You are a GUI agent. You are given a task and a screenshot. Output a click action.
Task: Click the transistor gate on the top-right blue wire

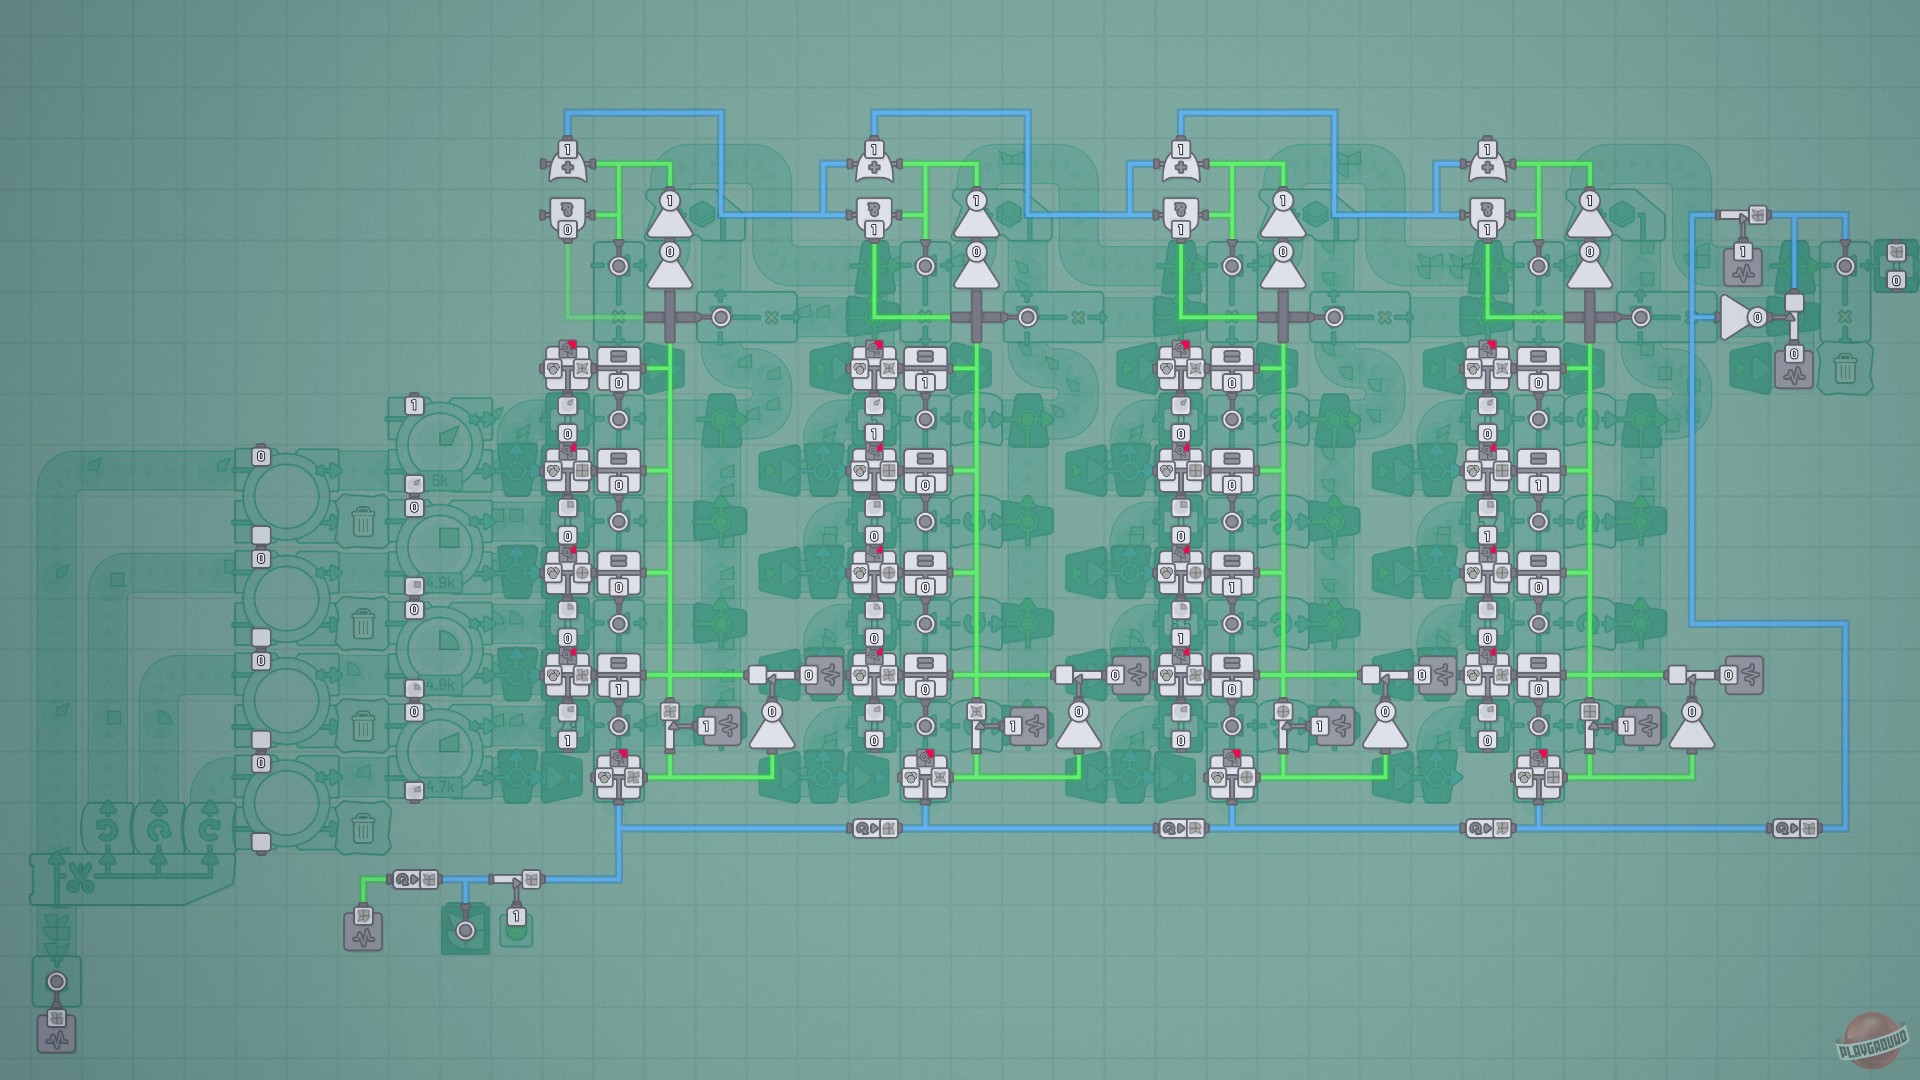1743,215
